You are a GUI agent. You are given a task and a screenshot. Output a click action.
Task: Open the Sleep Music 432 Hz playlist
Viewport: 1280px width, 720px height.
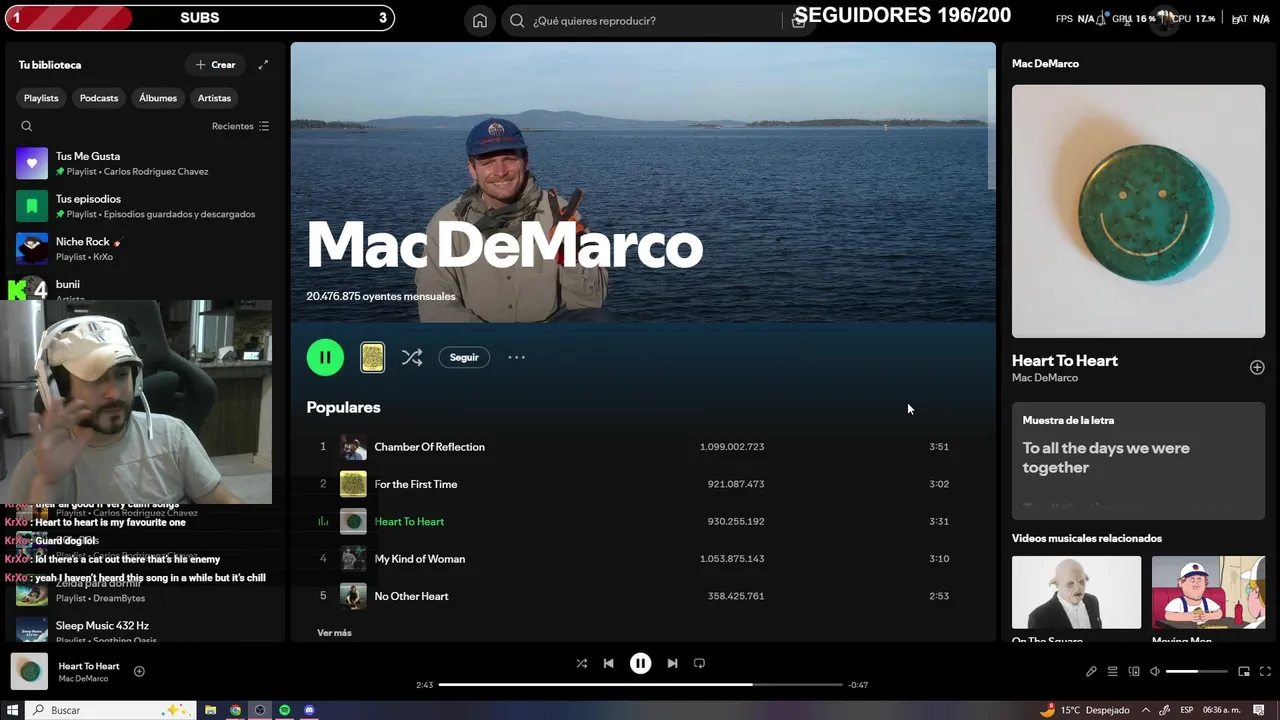click(x=144, y=631)
